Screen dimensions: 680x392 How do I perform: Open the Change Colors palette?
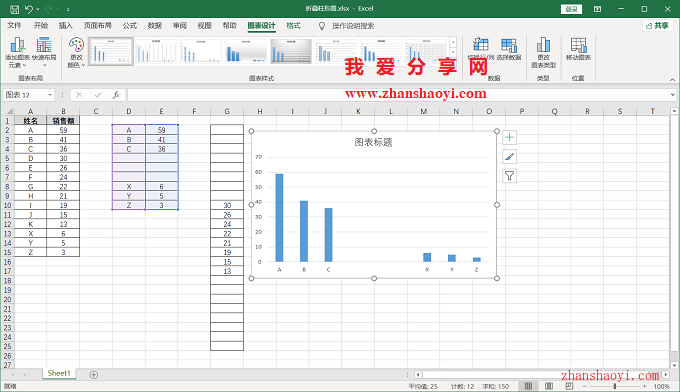pos(76,52)
